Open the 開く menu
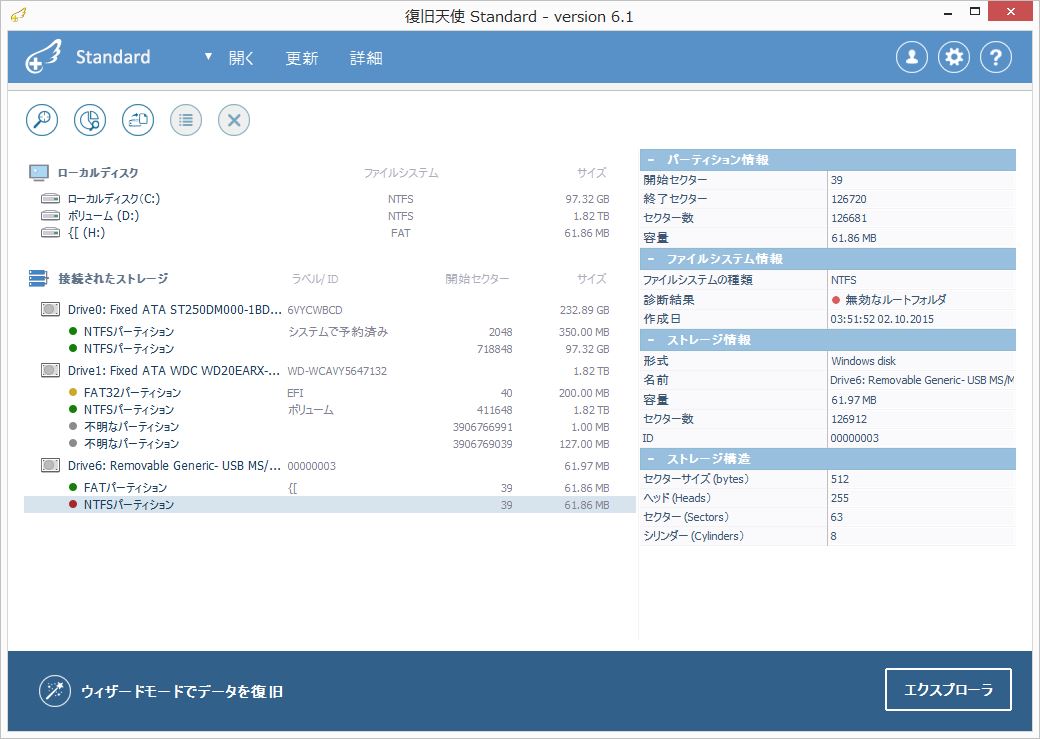1040x739 pixels. (241, 58)
